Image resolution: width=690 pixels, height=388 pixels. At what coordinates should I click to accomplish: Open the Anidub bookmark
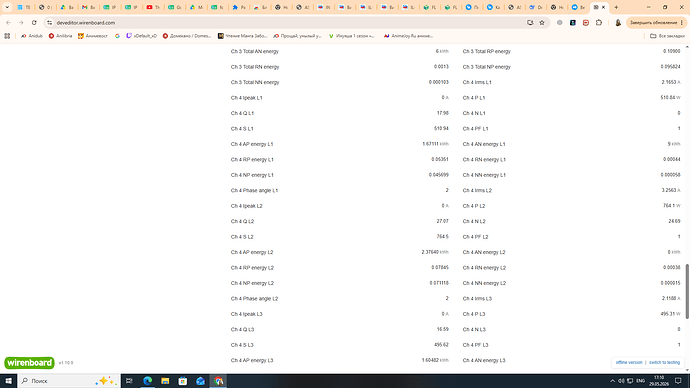coord(32,36)
